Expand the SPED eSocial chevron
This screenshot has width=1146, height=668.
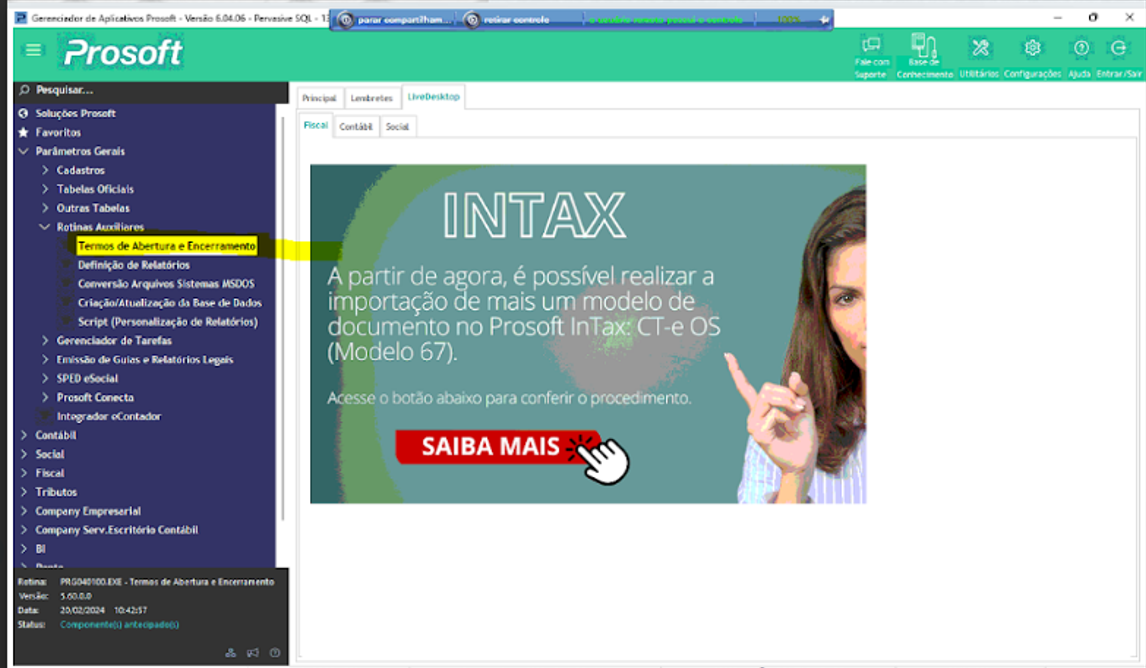45,379
